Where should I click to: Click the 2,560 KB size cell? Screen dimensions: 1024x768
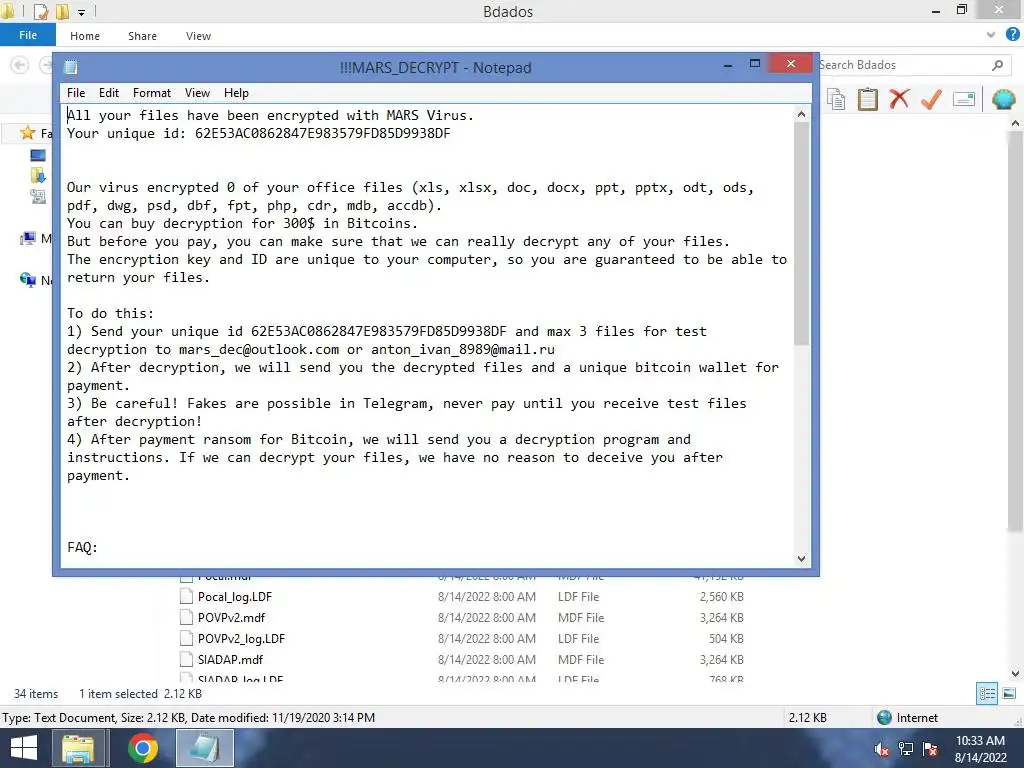pyautogui.click(x=722, y=596)
